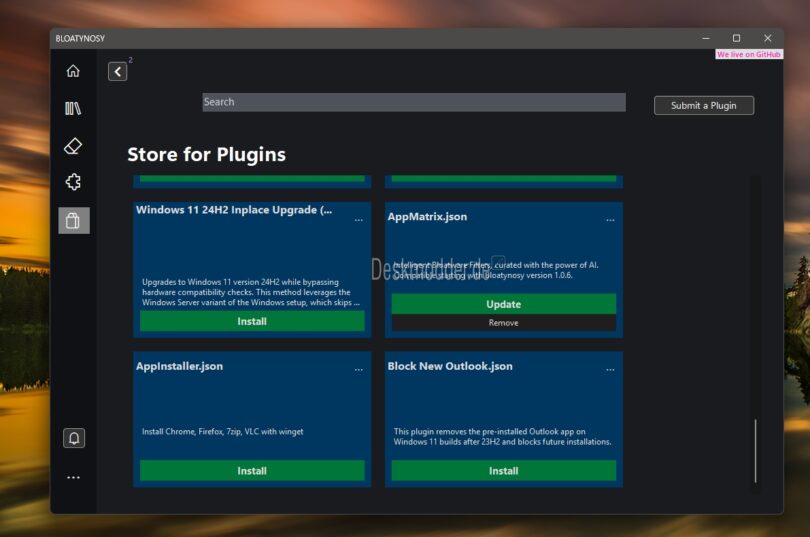Close the BLOATYNOSY window
The height and width of the screenshot is (537, 810).
[x=768, y=38]
